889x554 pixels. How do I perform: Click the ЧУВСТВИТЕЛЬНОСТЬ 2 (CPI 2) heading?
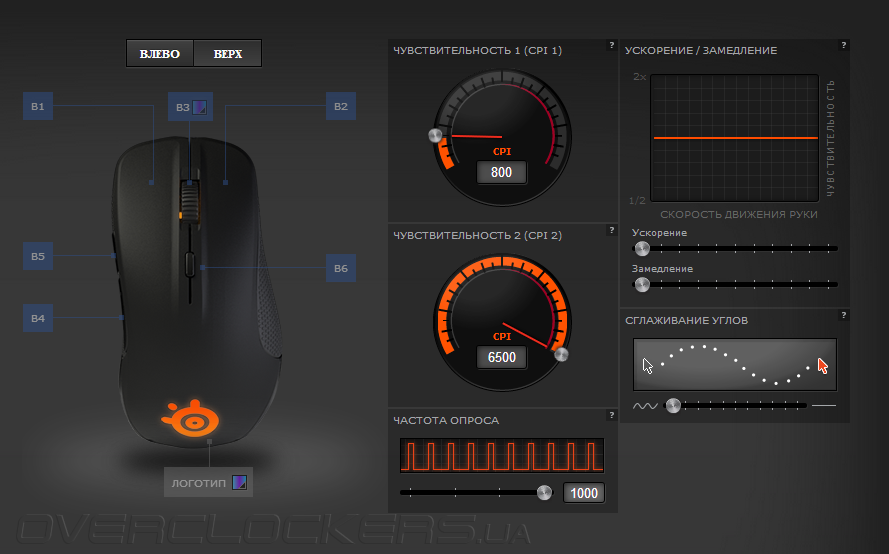(477, 235)
